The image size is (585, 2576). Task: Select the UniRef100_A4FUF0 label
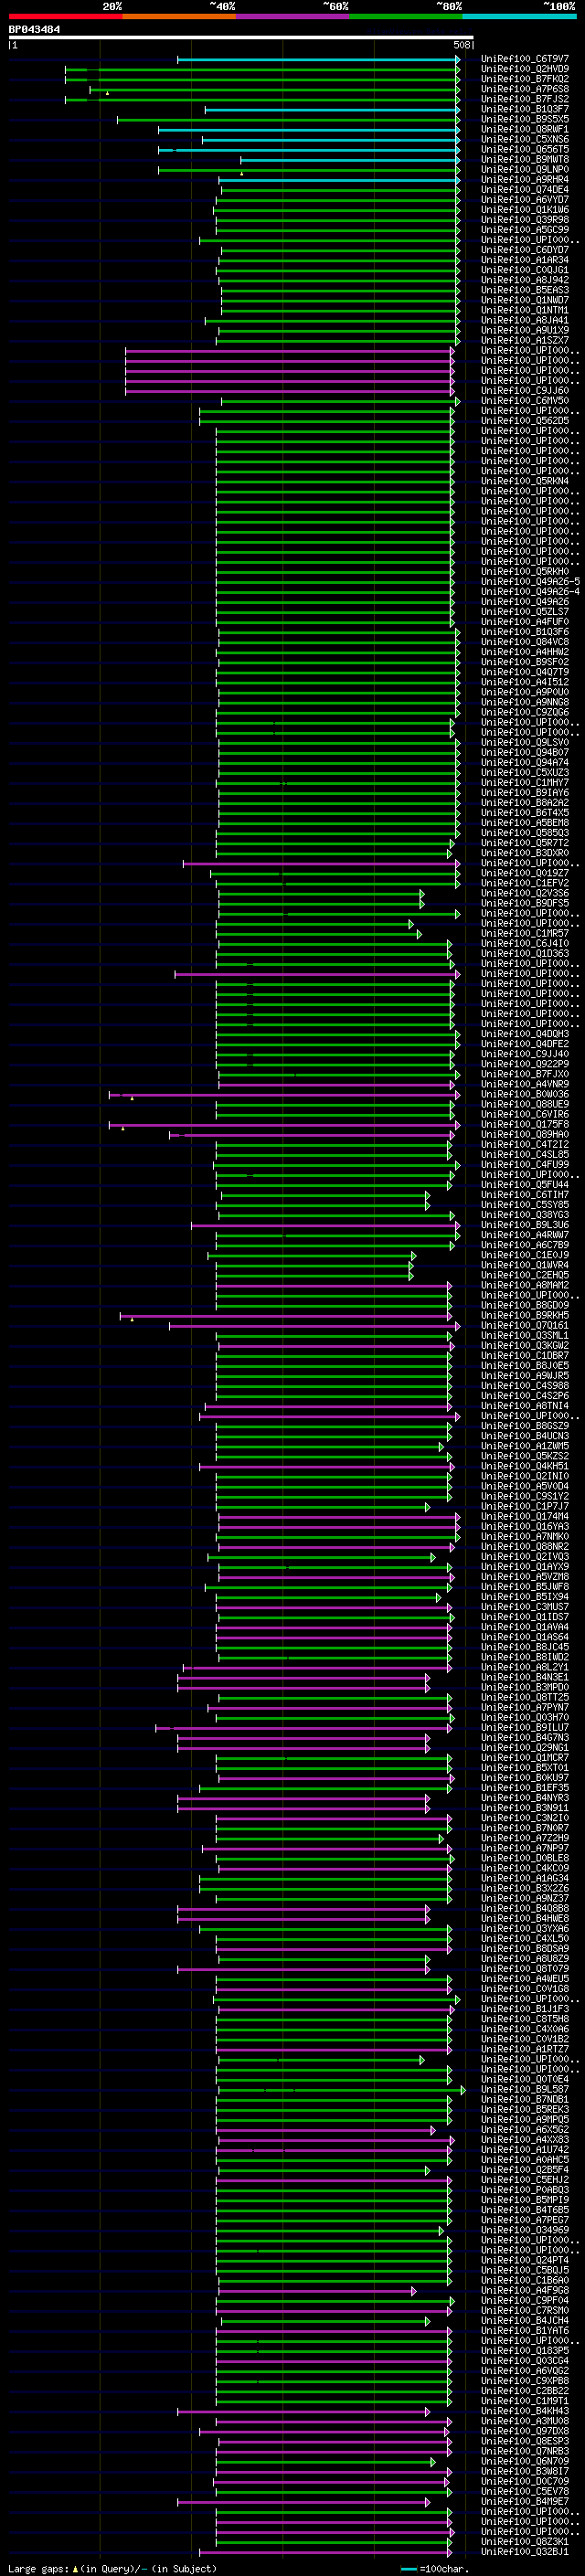[525, 622]
